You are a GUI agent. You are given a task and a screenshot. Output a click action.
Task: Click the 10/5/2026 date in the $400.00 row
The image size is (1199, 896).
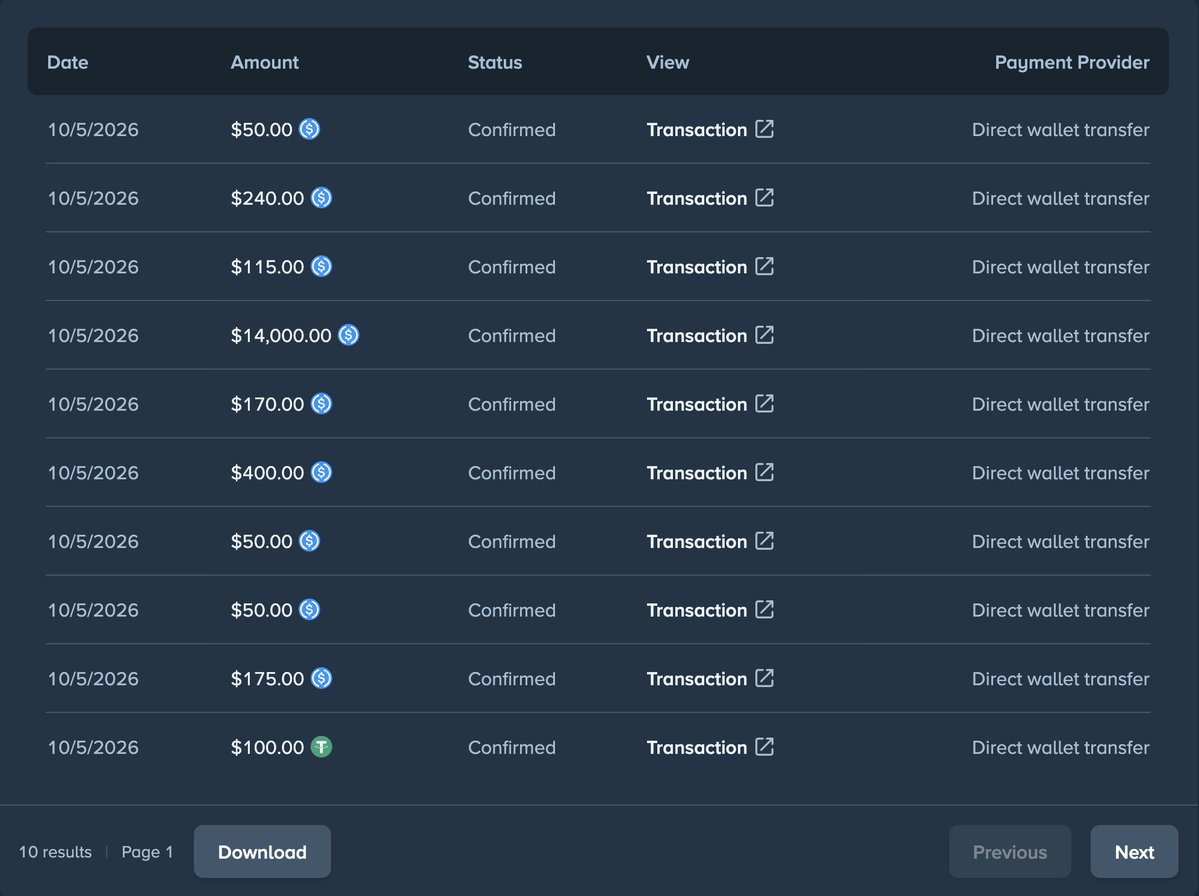coord(93,472)
